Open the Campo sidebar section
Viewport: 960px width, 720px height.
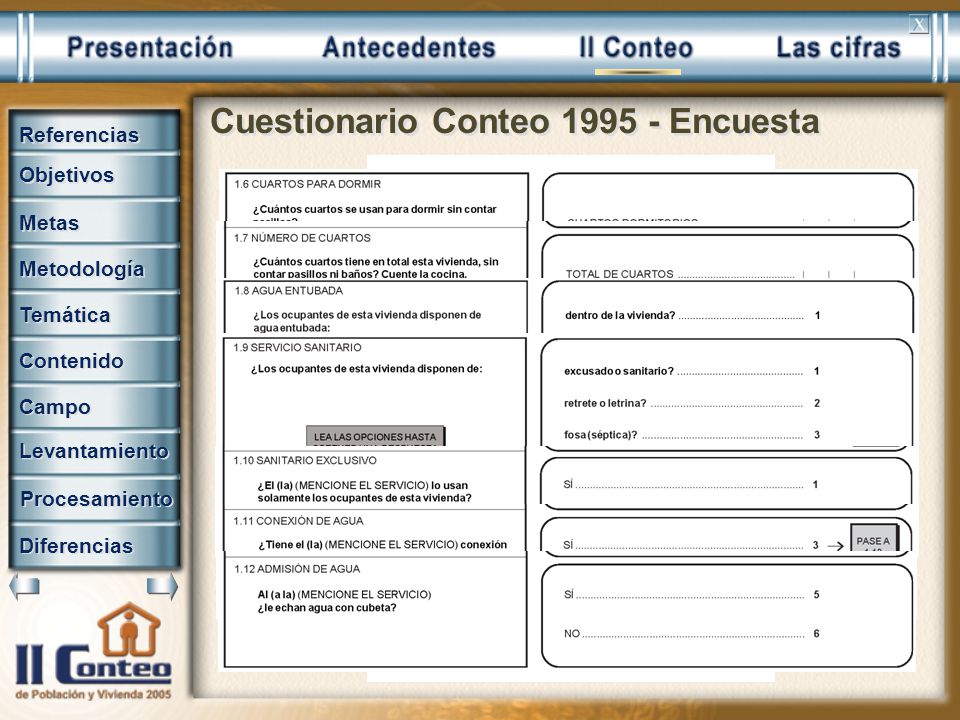[x=95, y=407]
